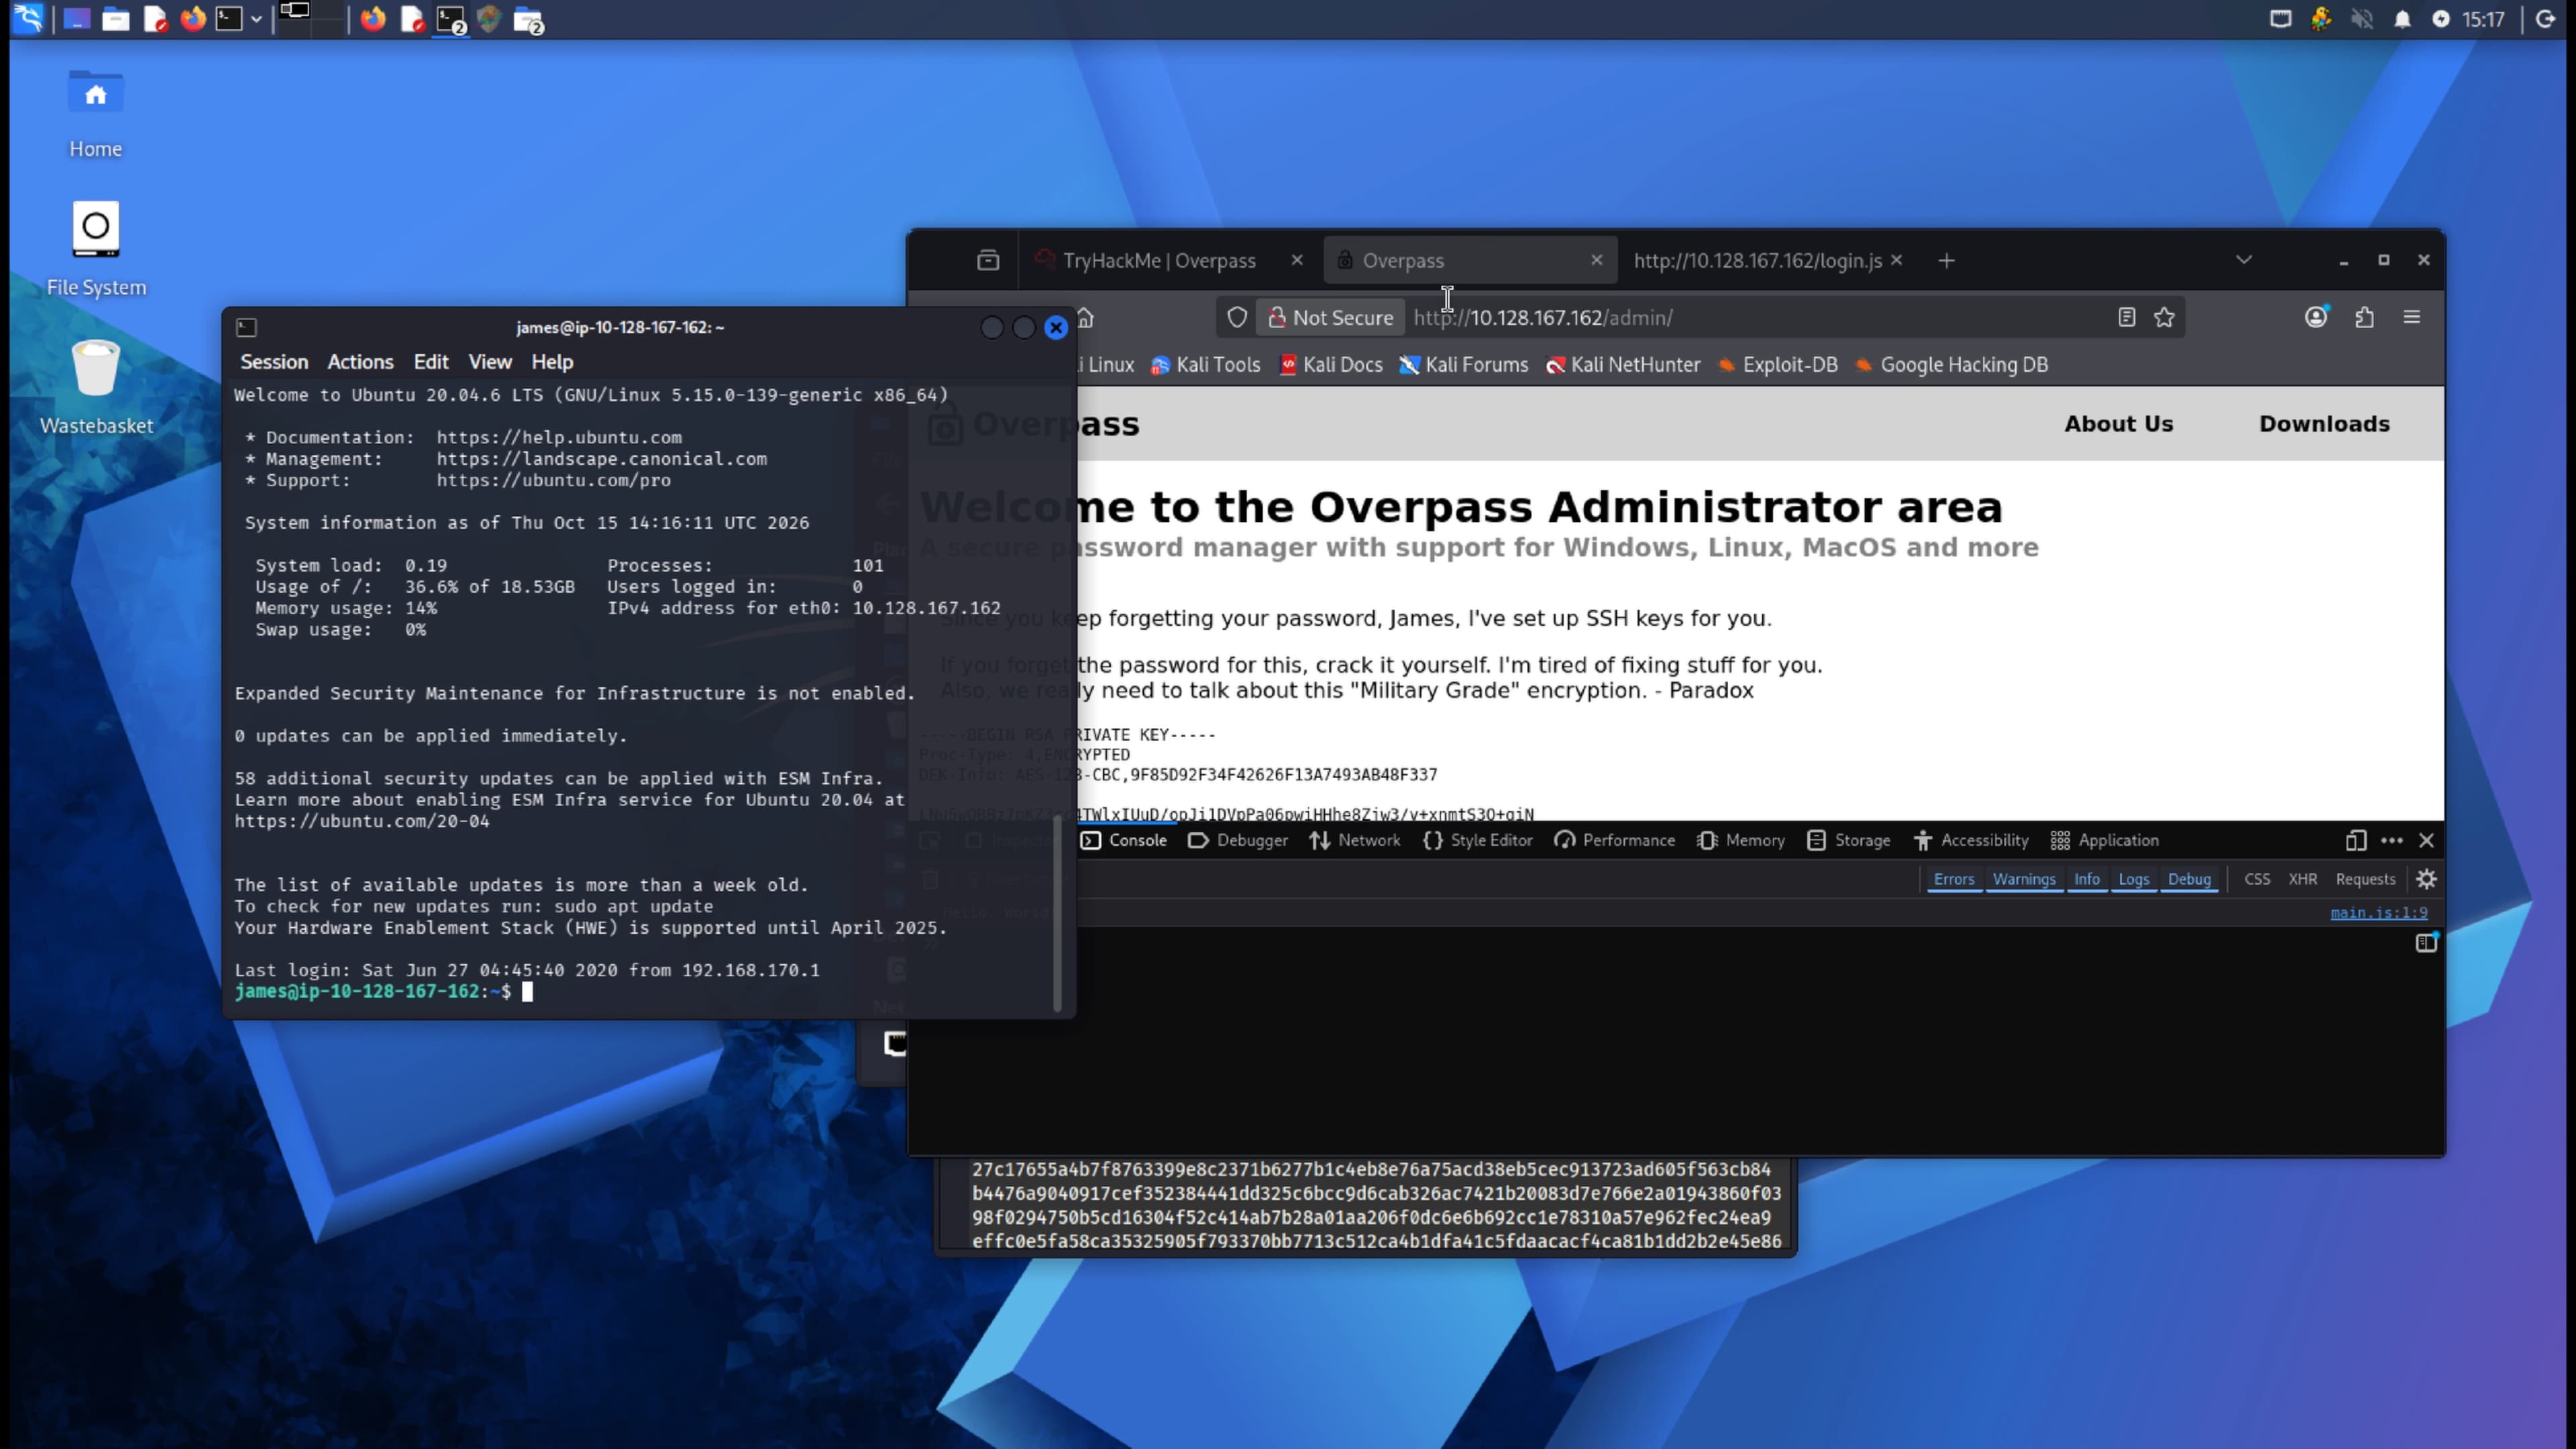This screenshot has height=1449, width=2576.
Task: Open the View menu in terminal
Action: coord(490,362)
